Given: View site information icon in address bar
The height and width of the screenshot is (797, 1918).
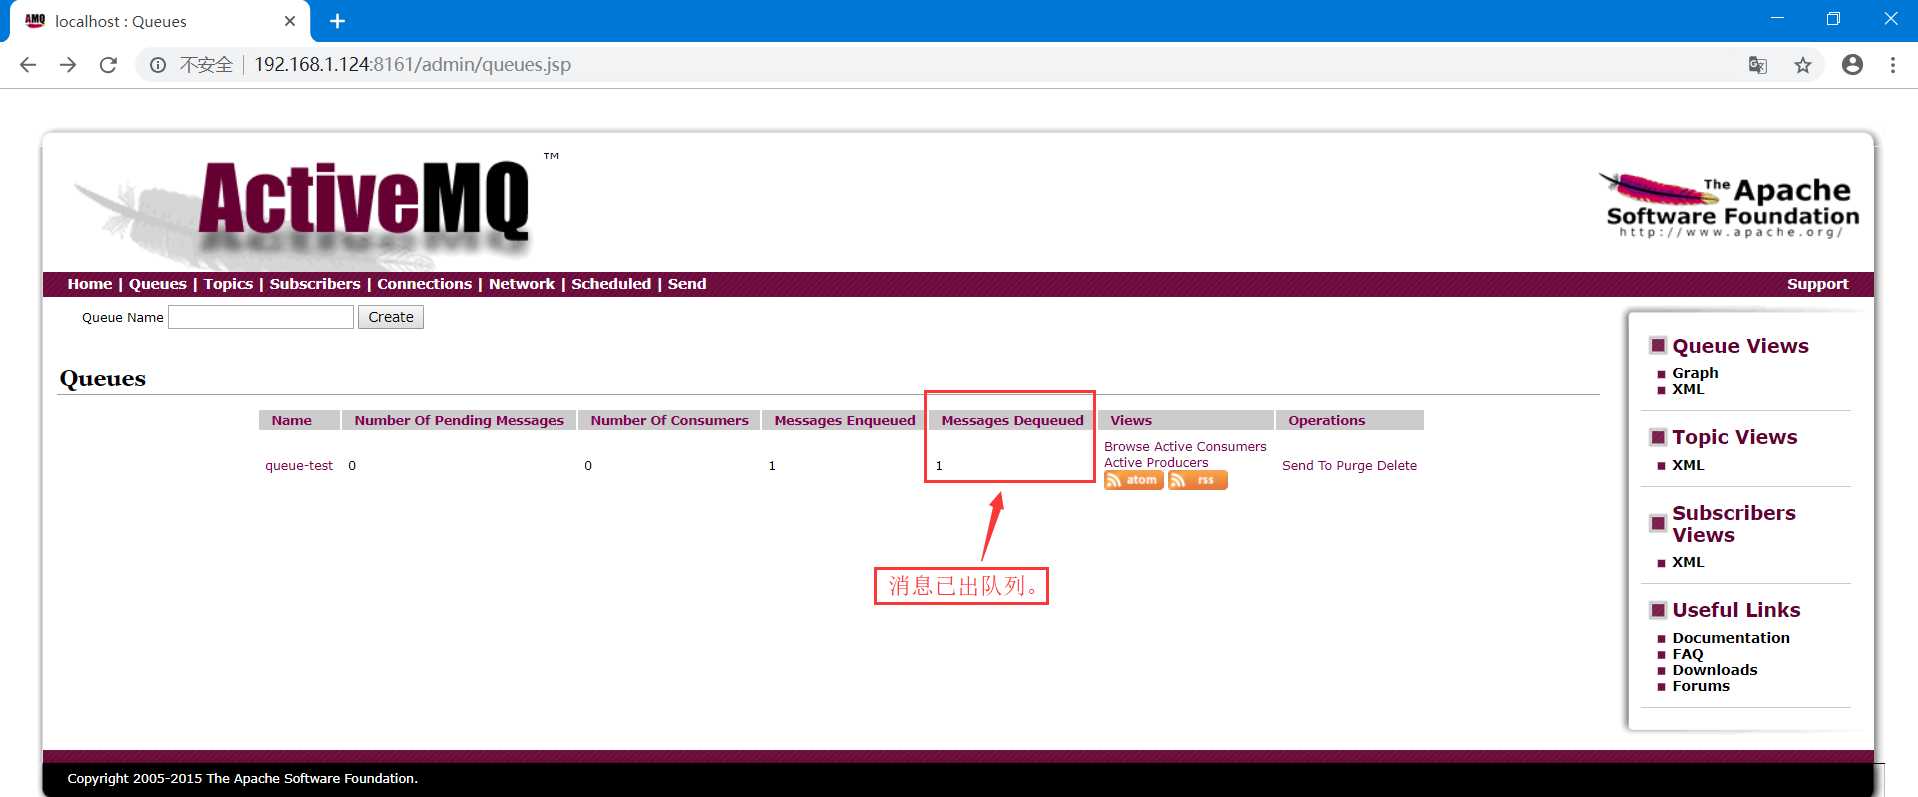Looking at the screenshot, I should pos(158,65).
